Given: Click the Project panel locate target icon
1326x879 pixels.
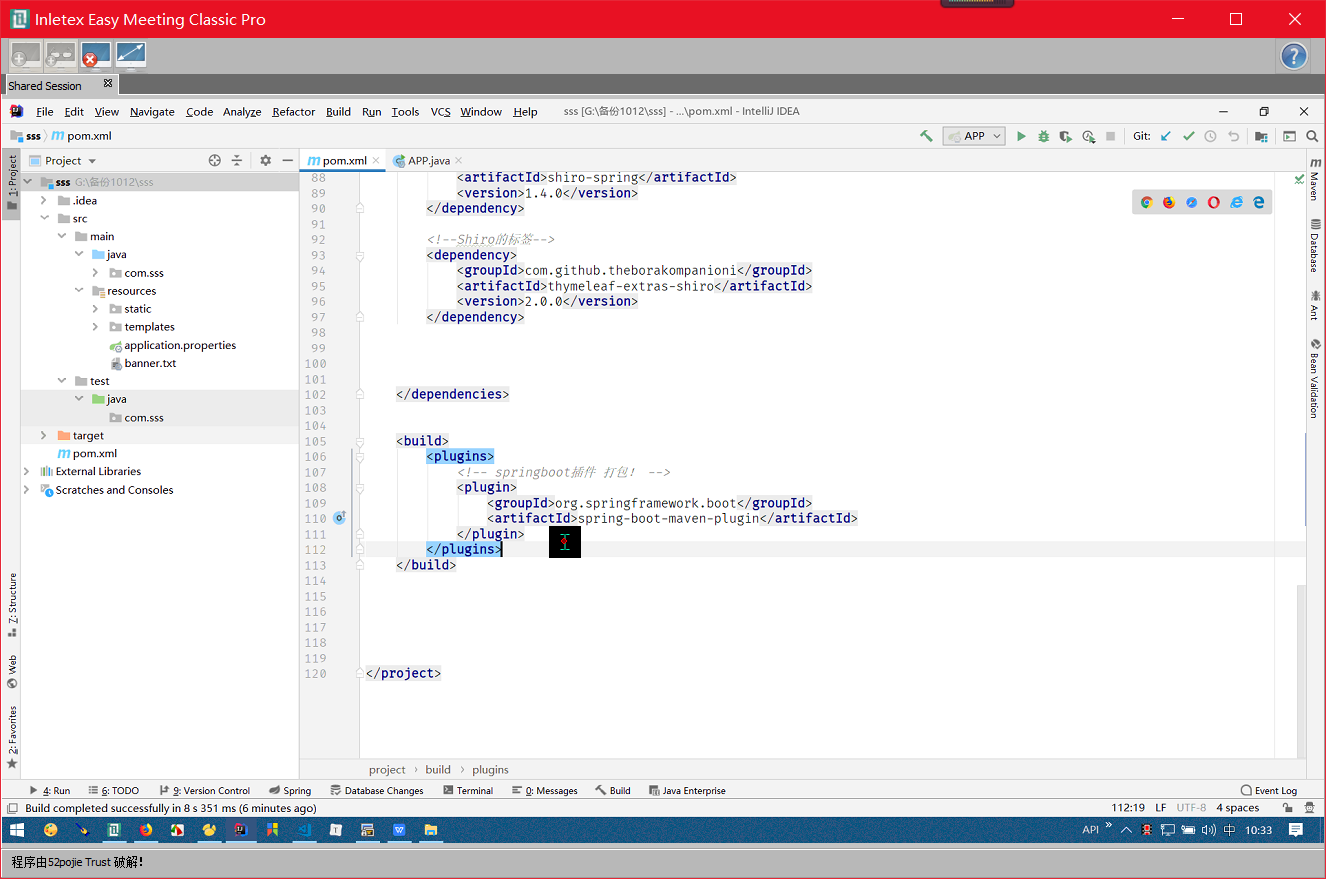Looking at the screenshot, I should (x=214, y=160).
